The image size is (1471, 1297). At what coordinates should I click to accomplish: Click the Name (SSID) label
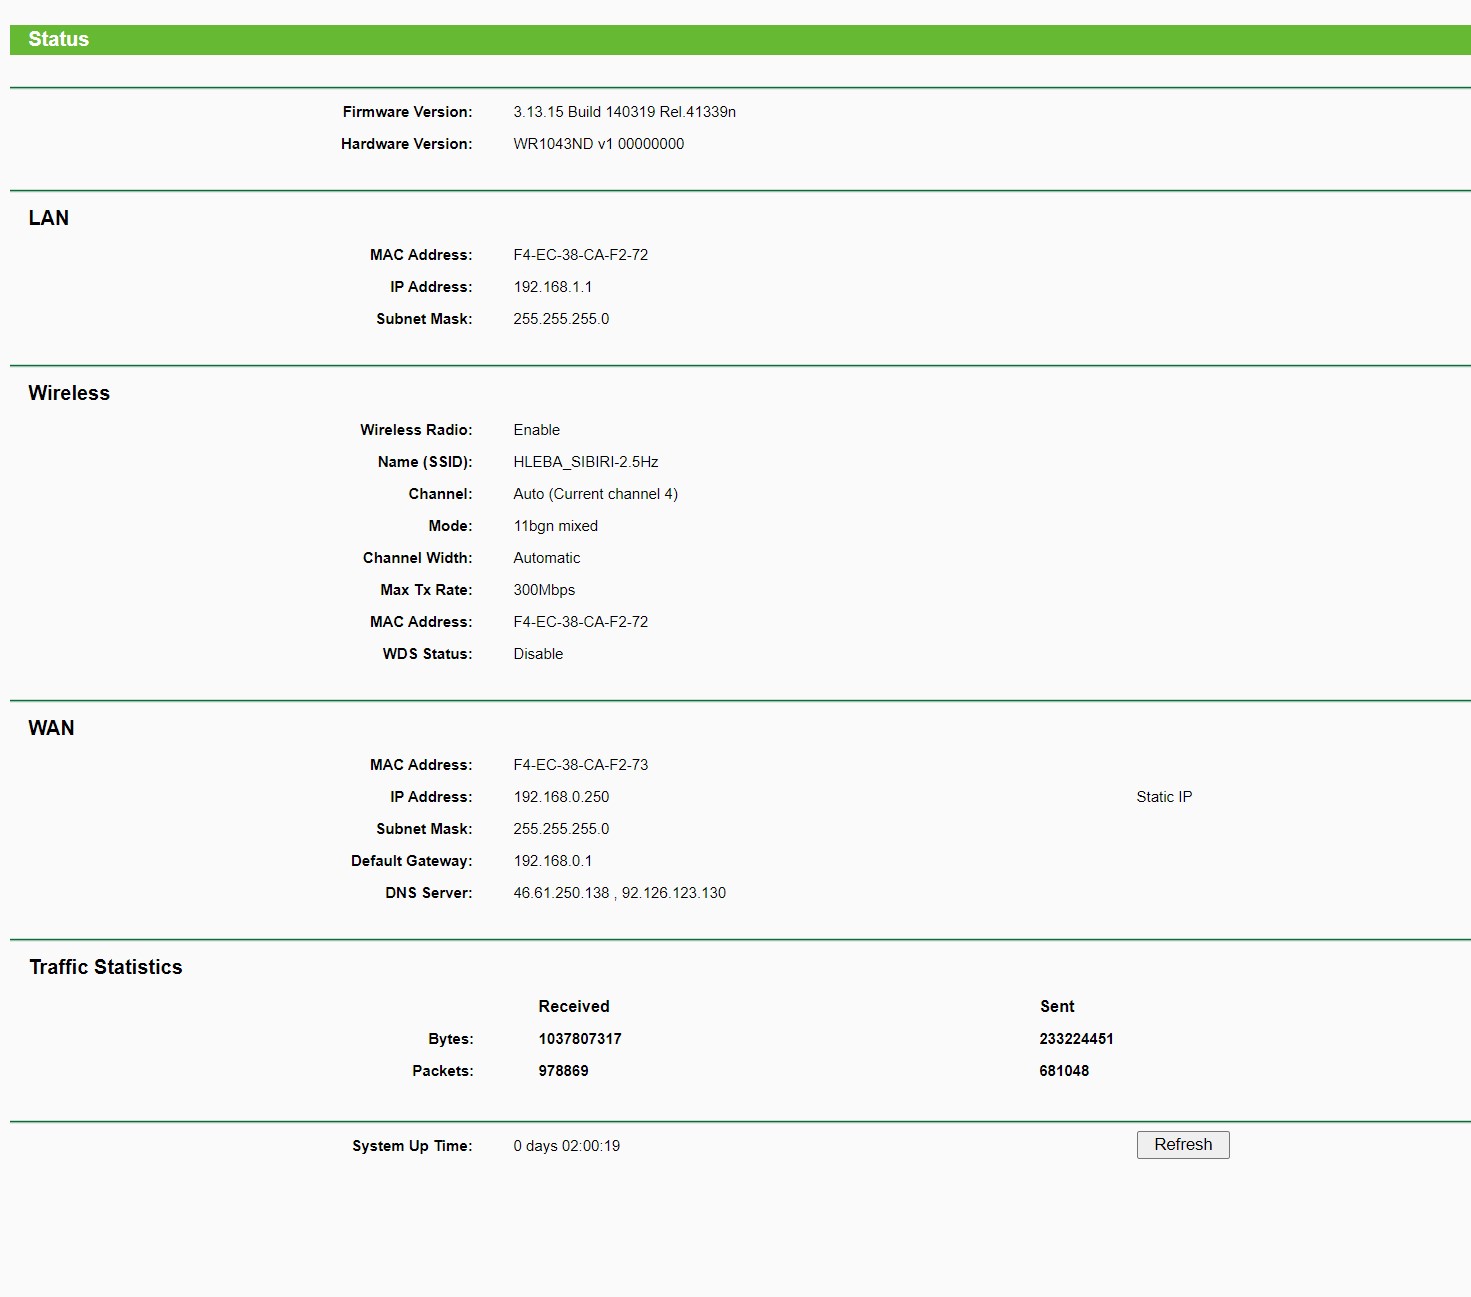point(425,462)
